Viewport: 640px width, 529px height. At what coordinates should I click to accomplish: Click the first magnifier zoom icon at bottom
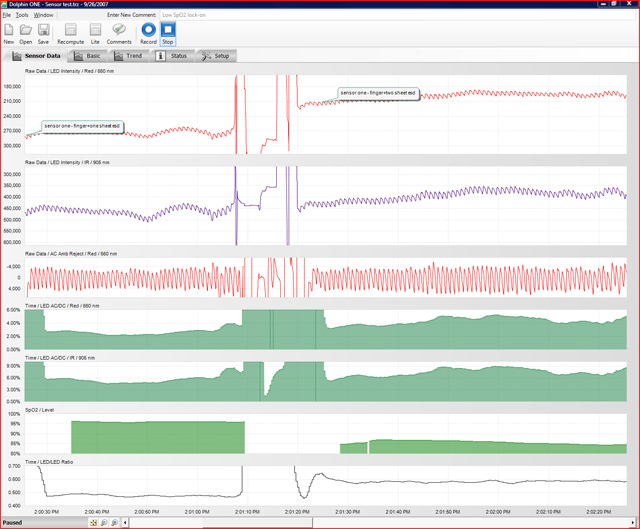[106, 523]
